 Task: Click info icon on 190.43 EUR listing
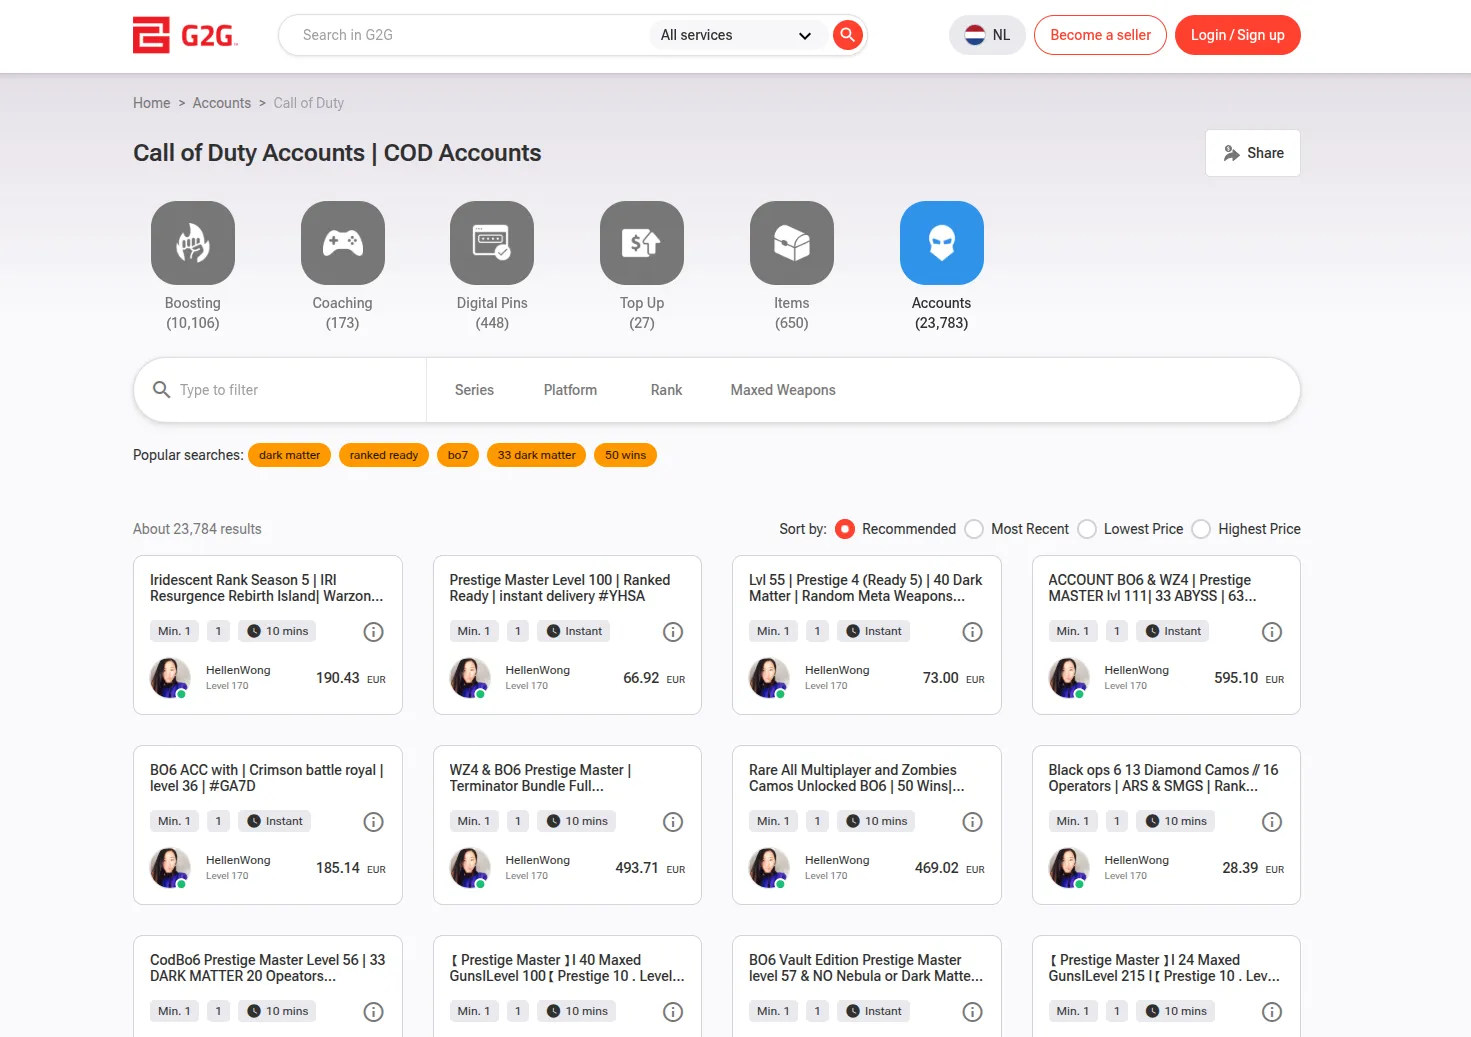[373, 632]
